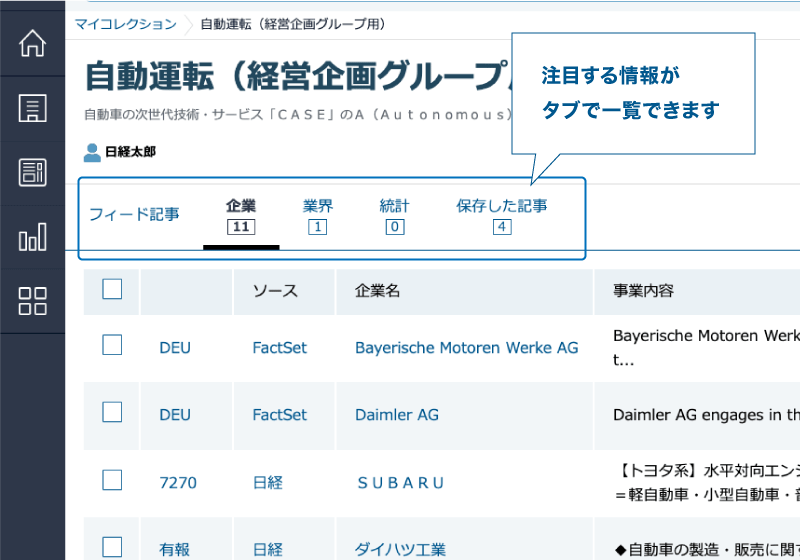Open the Daimler AG company link
The height and width of the screenshot is (560, 800).
click(397, 415)
